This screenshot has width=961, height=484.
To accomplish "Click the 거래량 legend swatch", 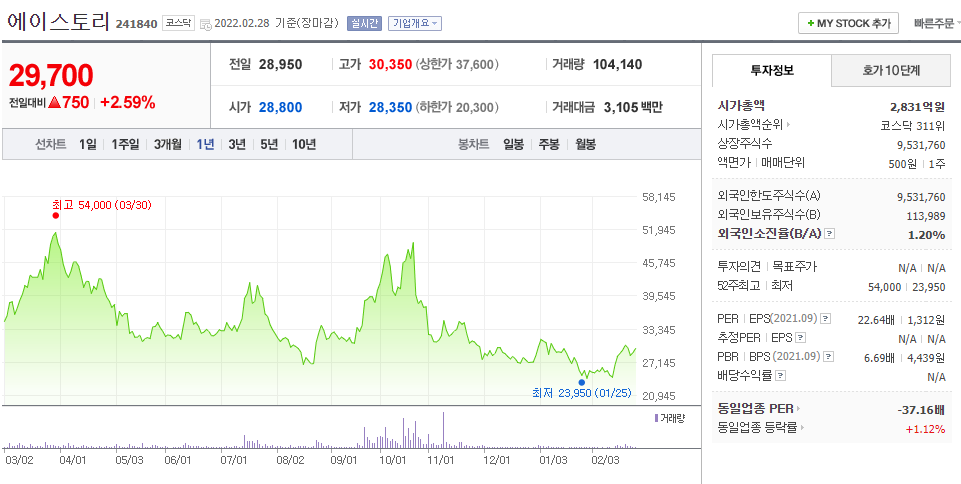I will [x=657, y=418].
